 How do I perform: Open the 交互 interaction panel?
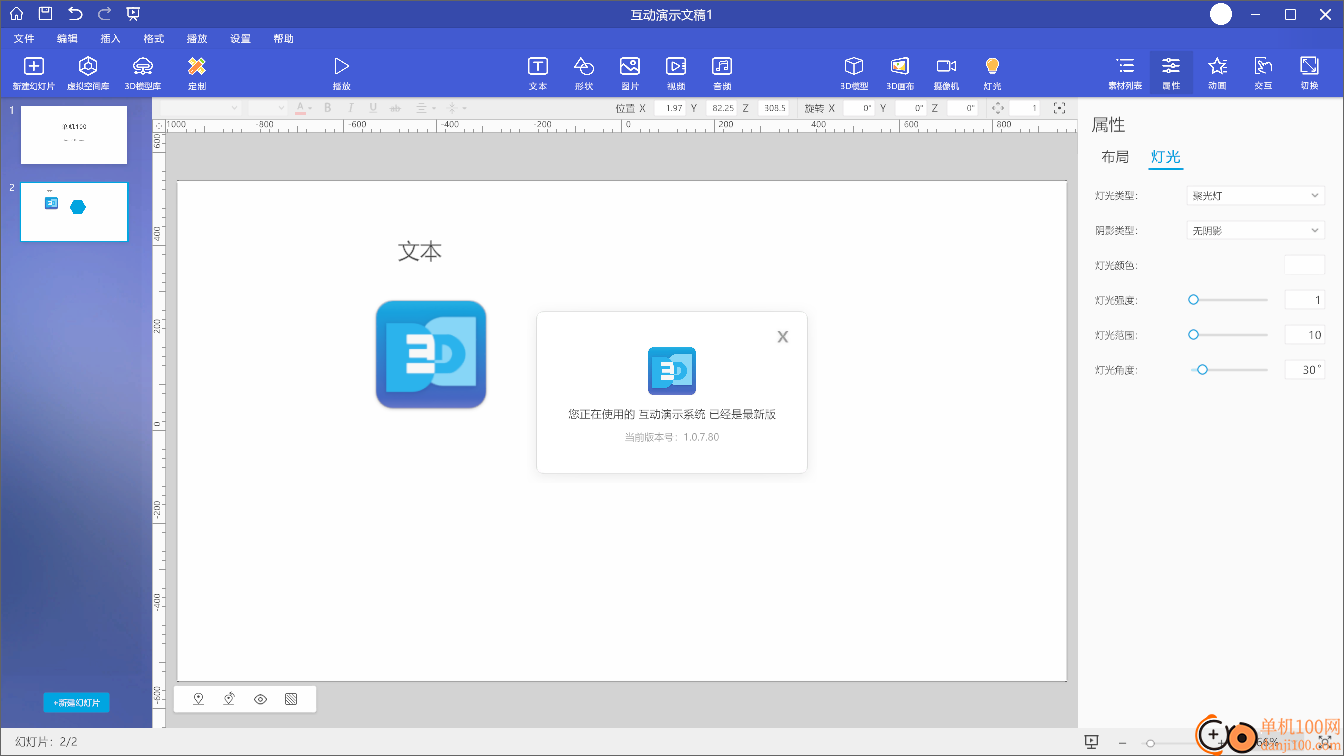click(x=1263, y=73)
